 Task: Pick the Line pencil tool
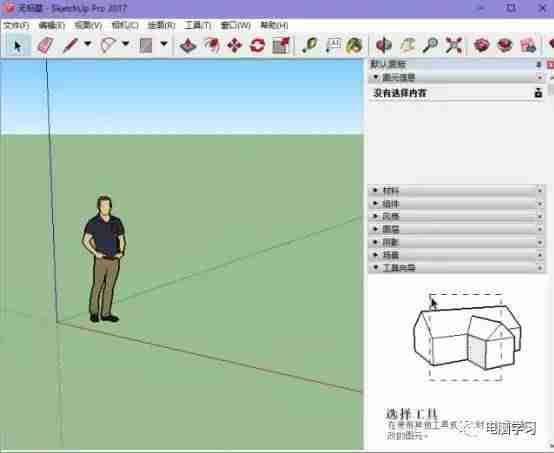(70, 45)
